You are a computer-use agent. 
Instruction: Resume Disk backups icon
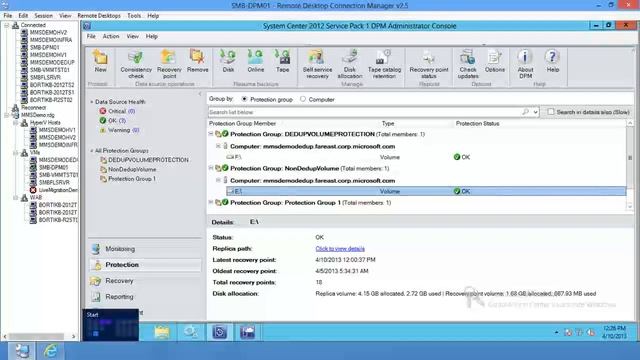click(228, 61)
